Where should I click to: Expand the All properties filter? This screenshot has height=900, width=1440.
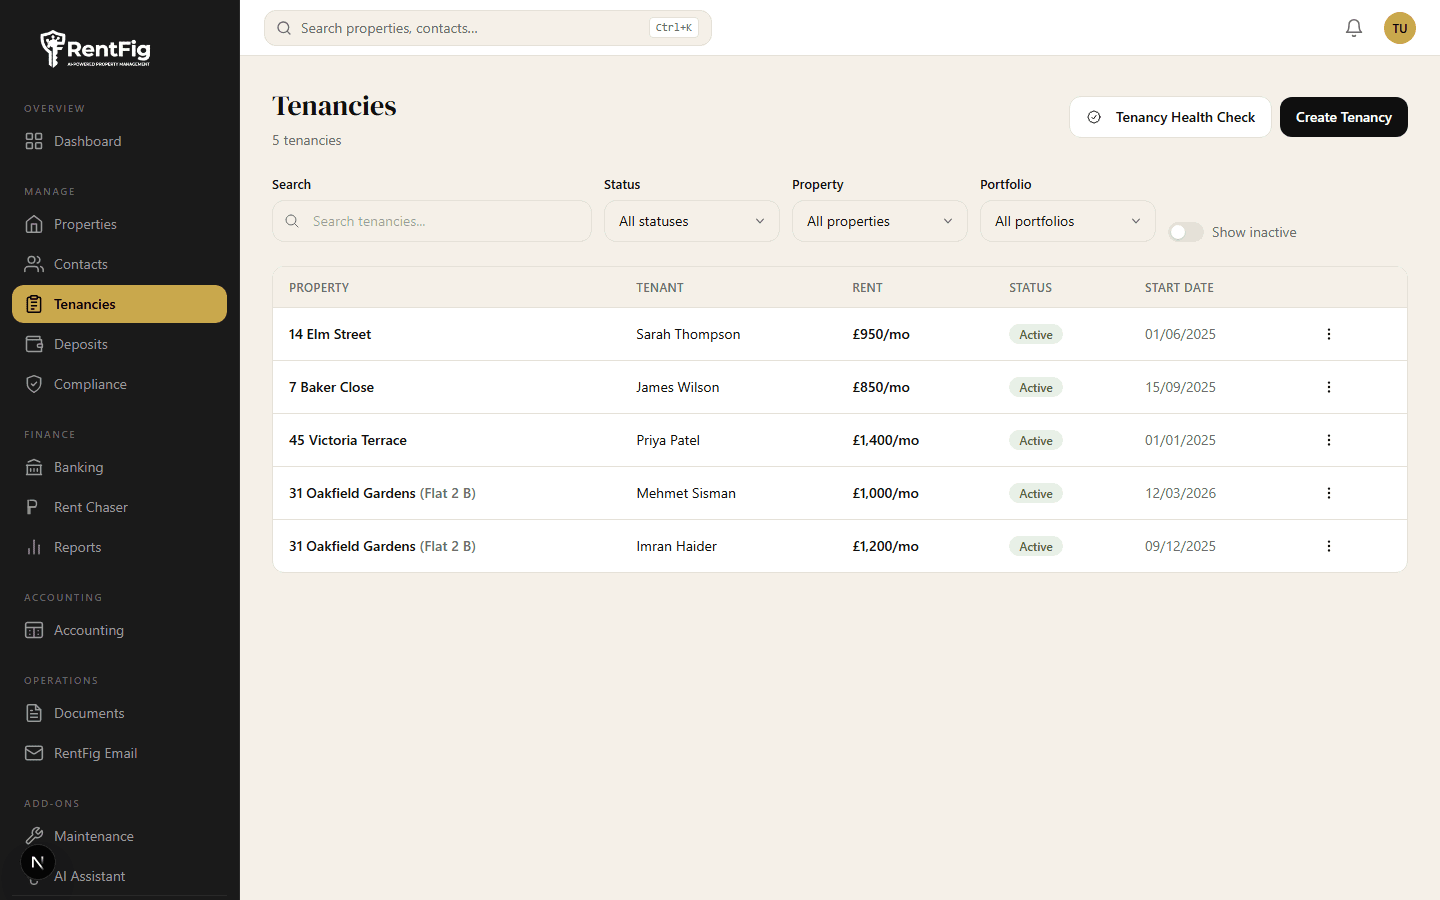879,221
